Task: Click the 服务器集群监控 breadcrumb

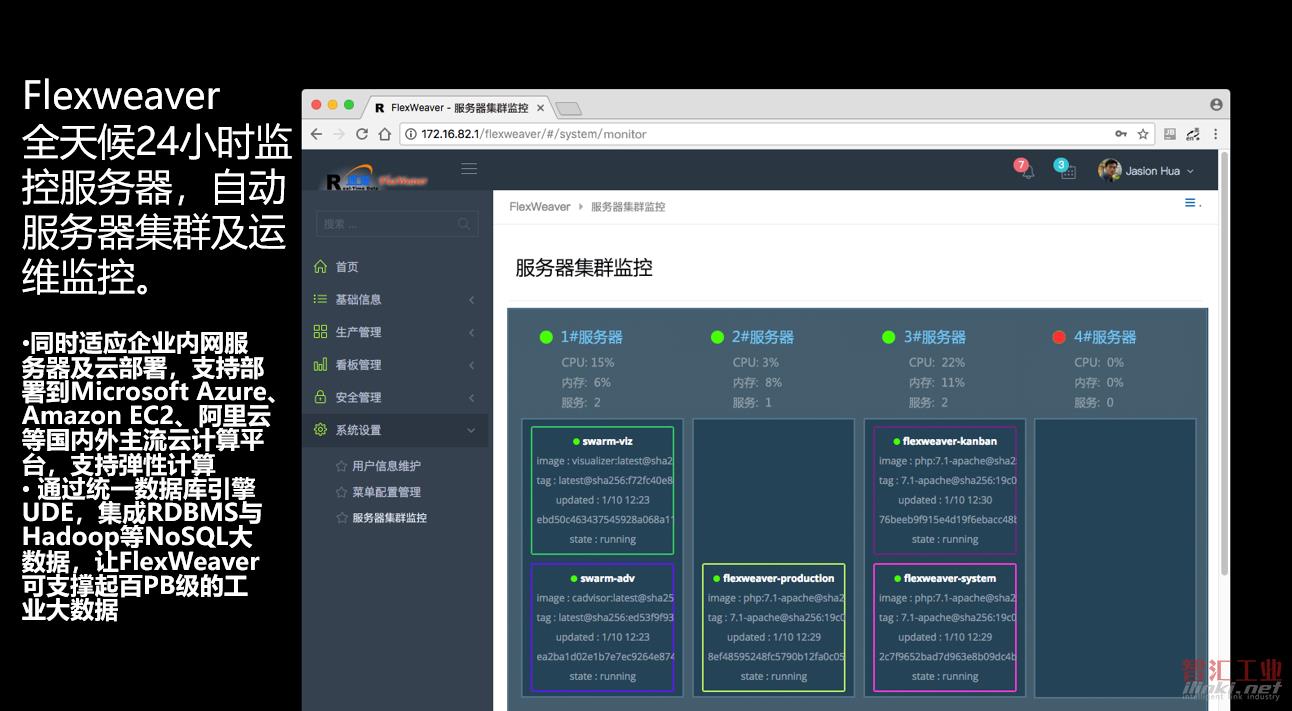Action: [628, 207]
